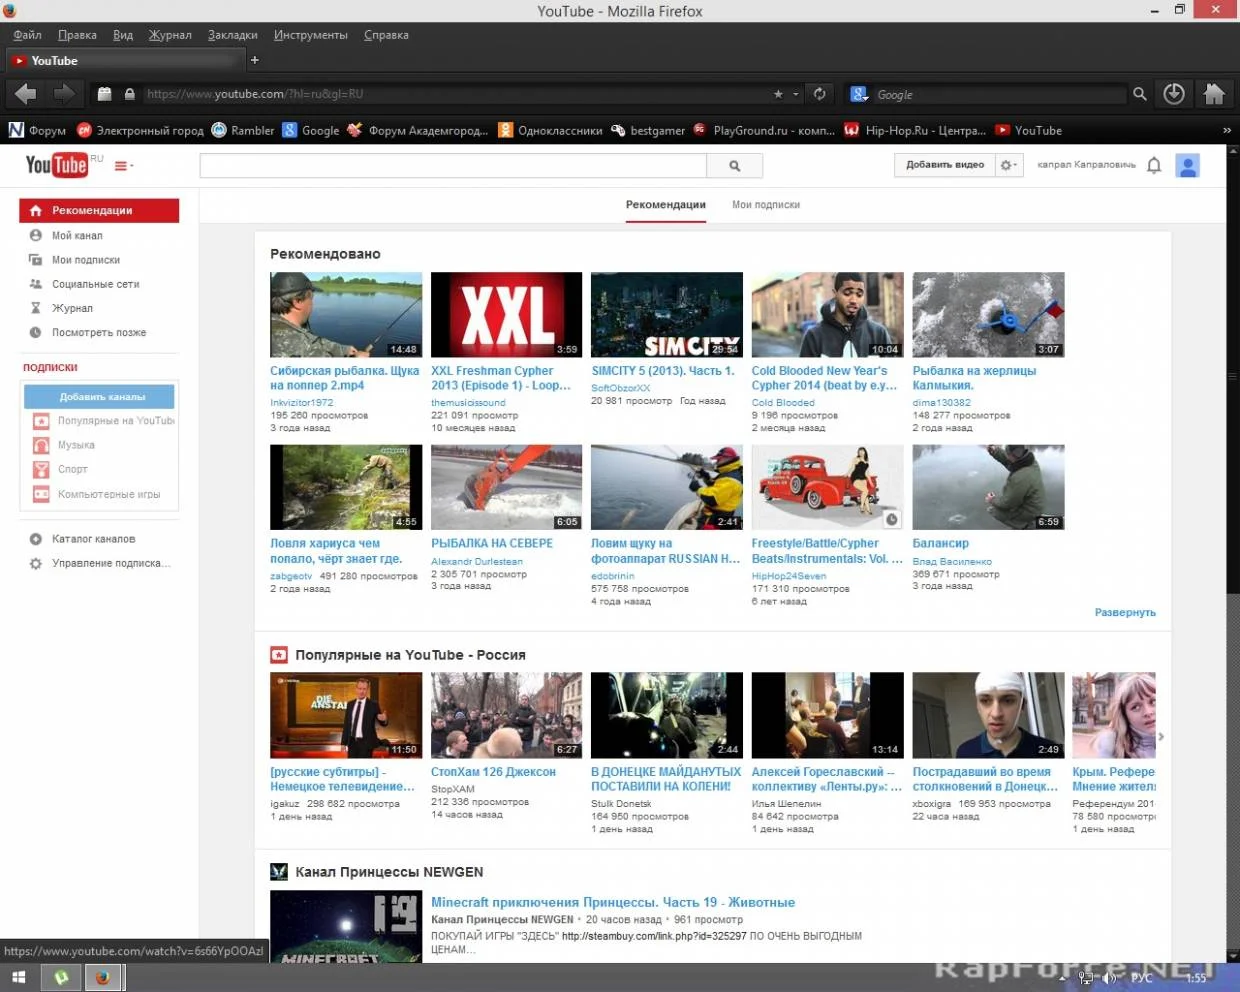Click the Watch Later clock on Freestyle thumbnail
This screenshot has height=992, width=1240.
click(x=891, y=519)
